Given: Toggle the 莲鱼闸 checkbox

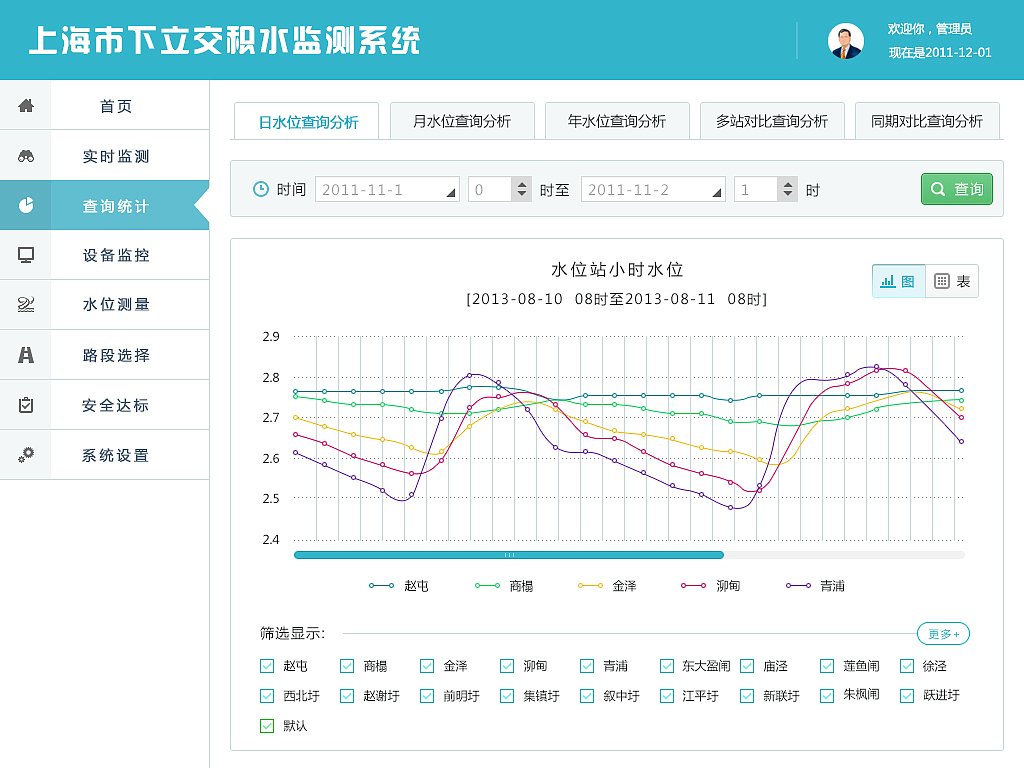Looking at the screenshot, I should click(827, 665).
